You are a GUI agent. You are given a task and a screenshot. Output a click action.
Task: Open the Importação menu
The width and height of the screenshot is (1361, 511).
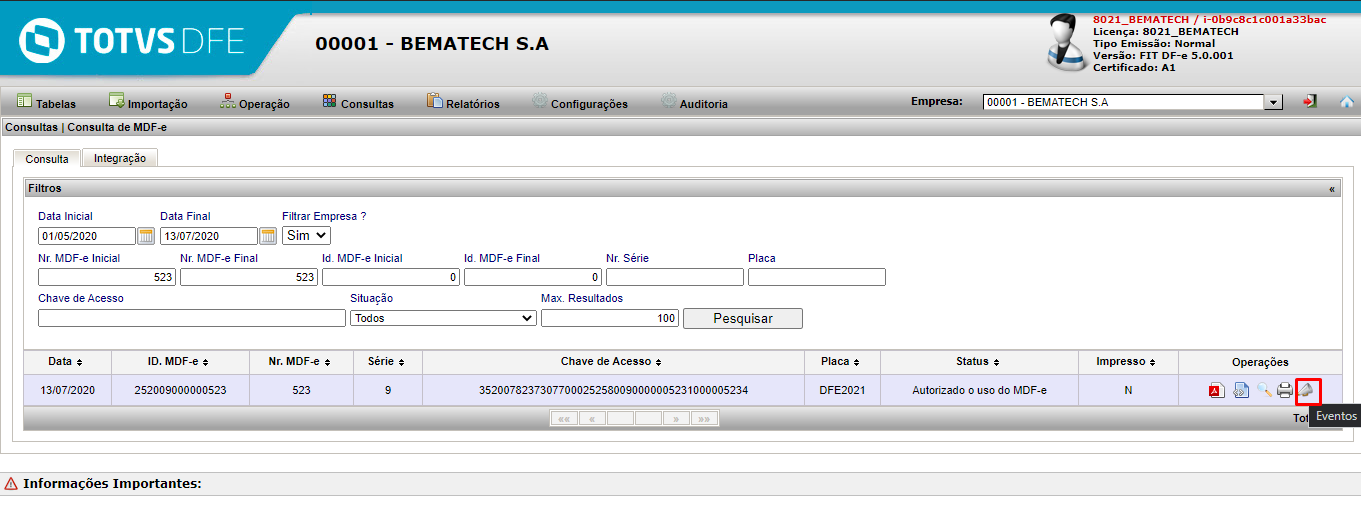tap(148, 103)
